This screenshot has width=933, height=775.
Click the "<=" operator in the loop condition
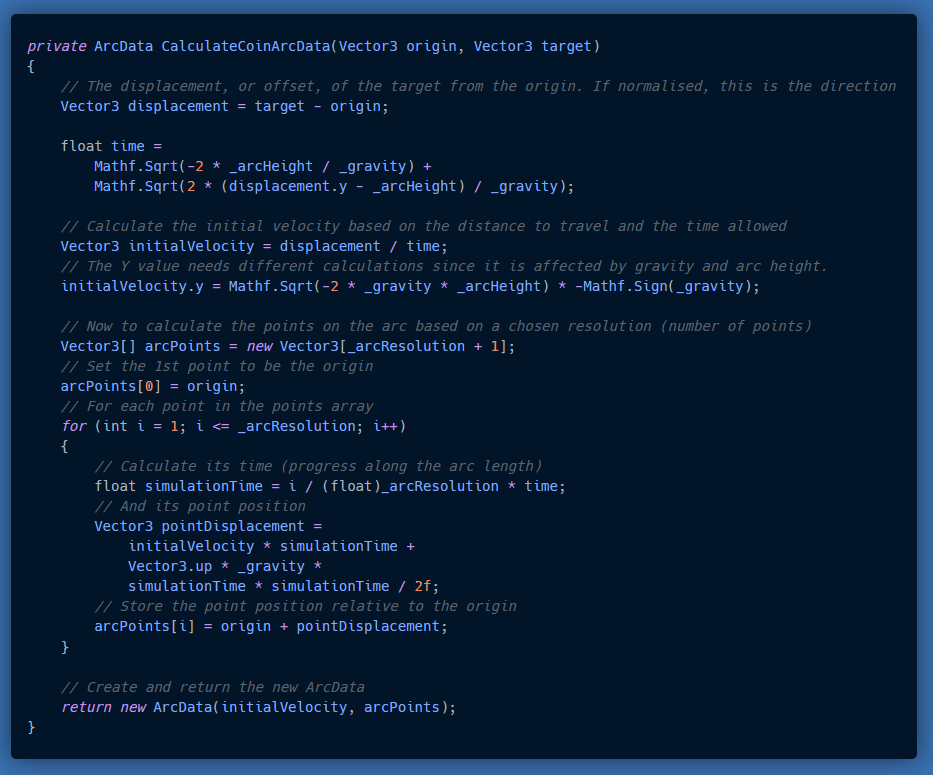(221, 427)
